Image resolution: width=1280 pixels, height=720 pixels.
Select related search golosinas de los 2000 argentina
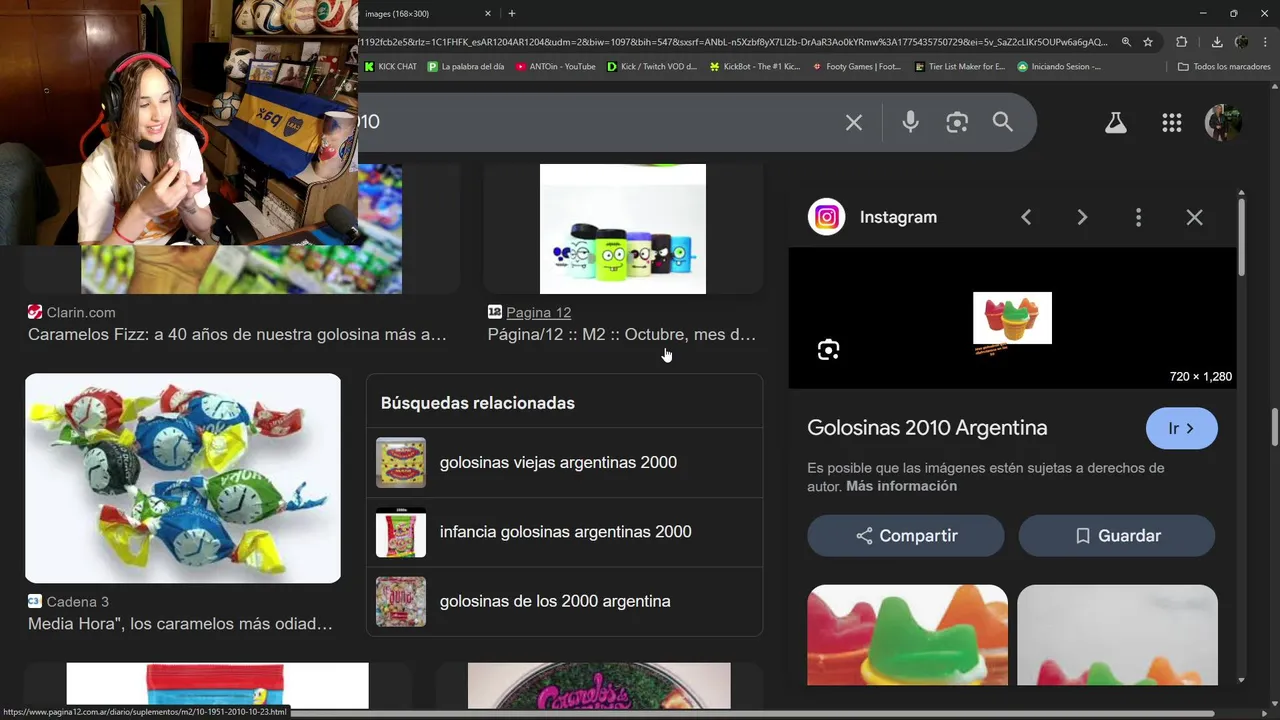(x=564, y=601)
